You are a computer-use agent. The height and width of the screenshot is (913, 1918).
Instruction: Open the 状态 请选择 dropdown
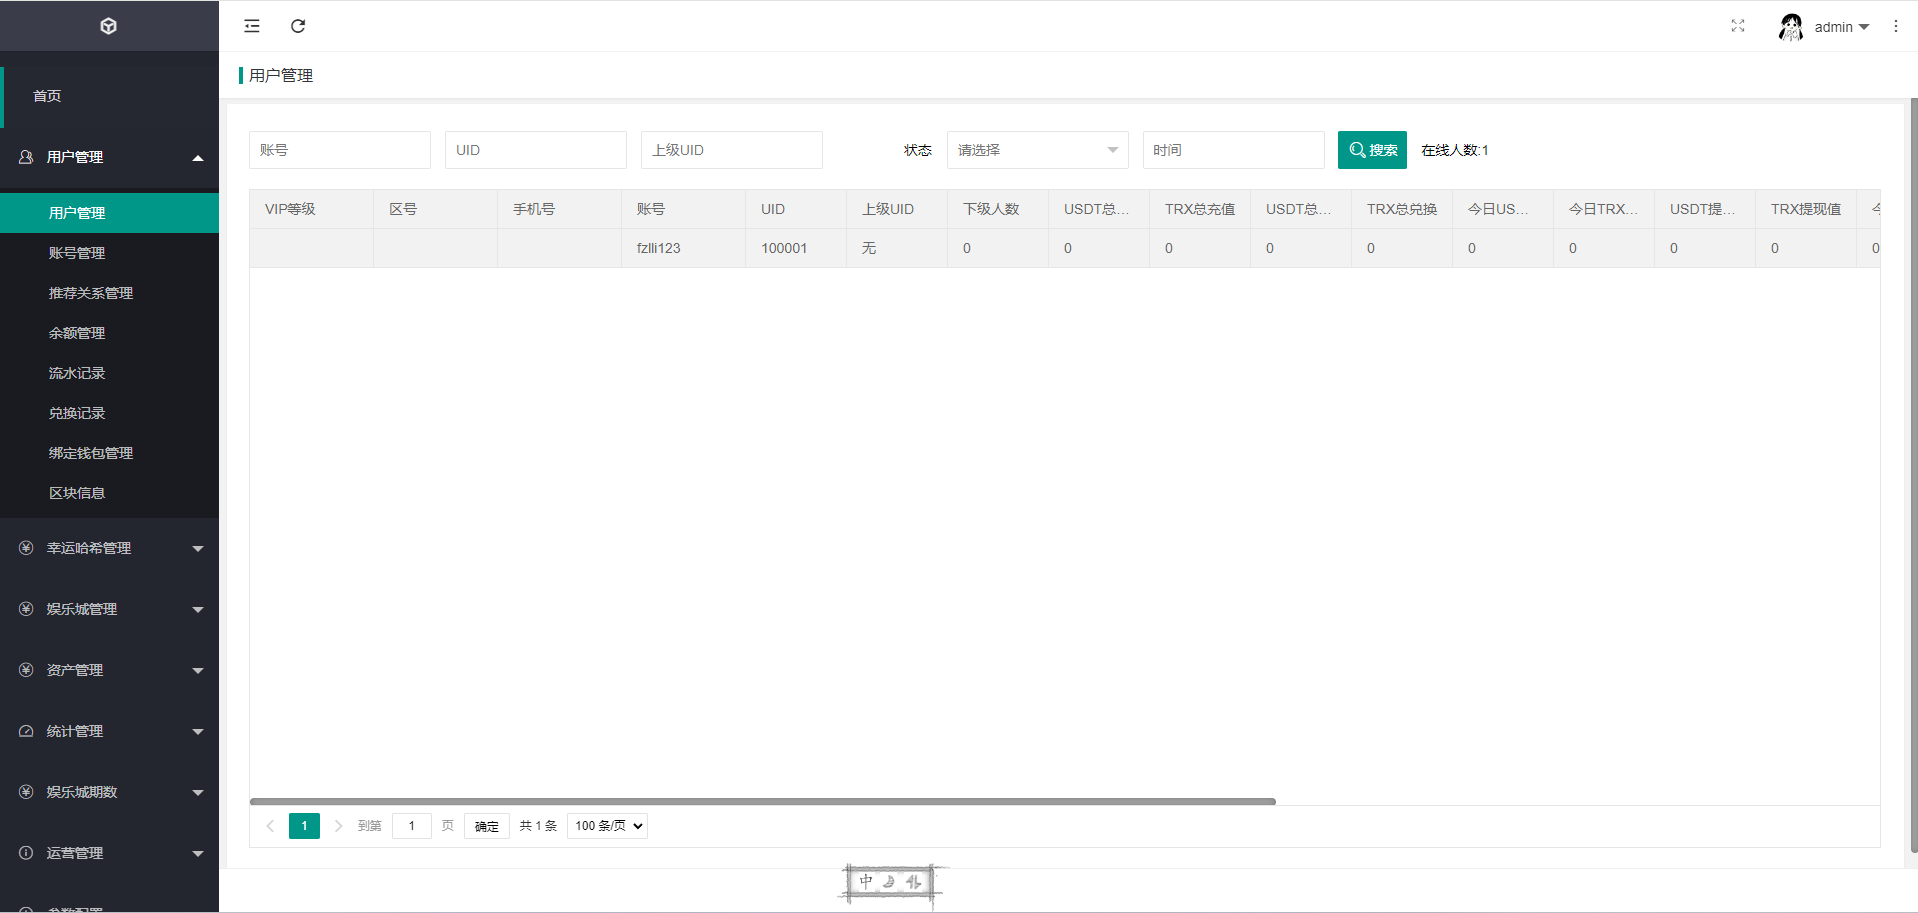1037,150
